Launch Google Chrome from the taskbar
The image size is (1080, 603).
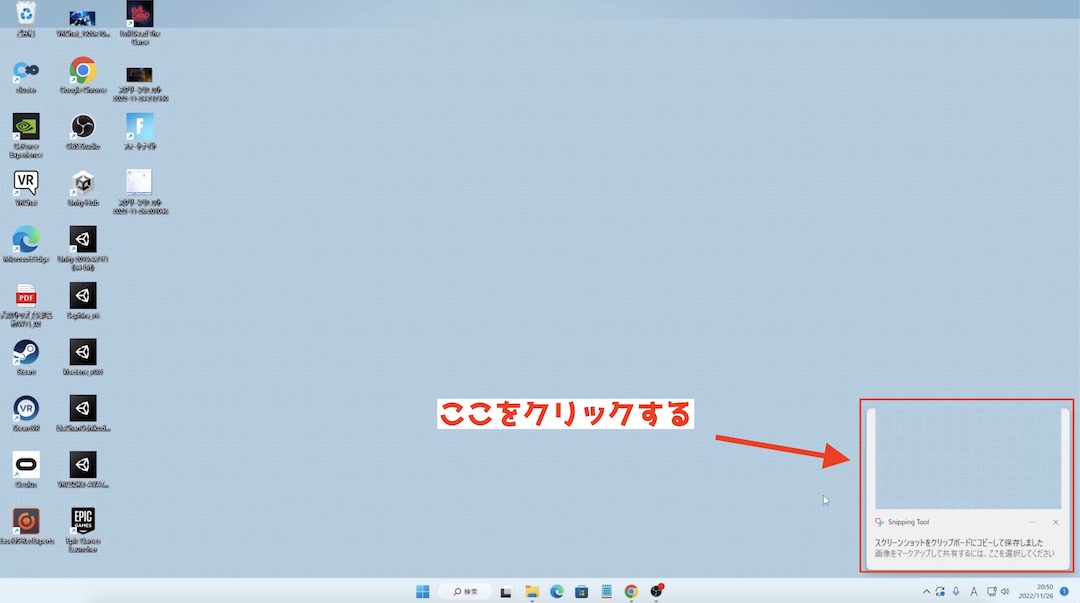(x=630, y=591)
